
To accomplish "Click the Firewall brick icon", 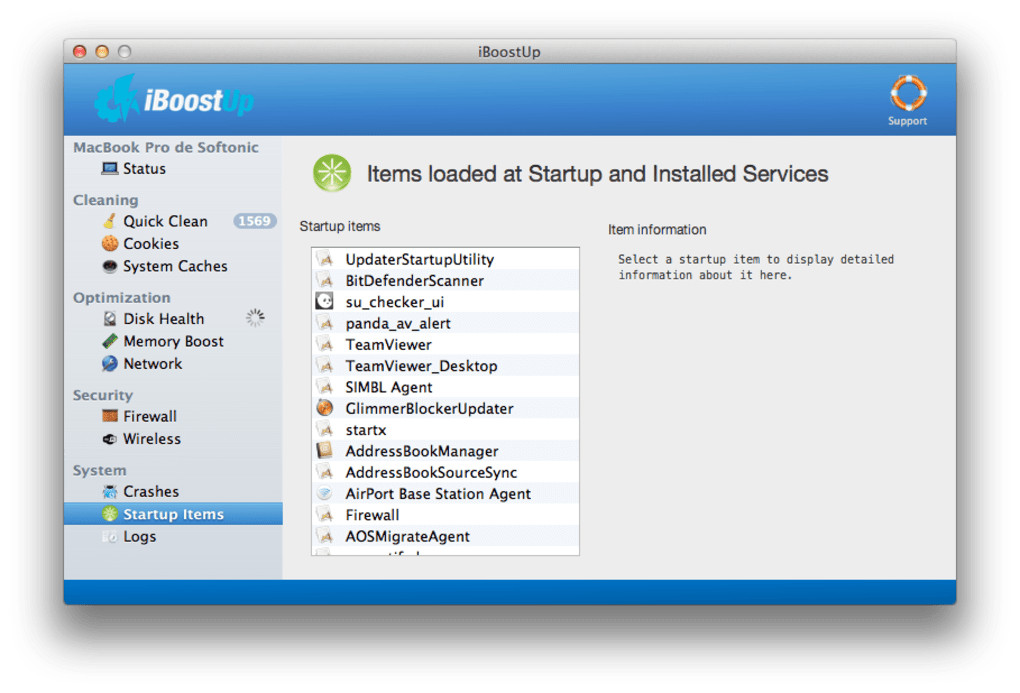I will click(110, 416).
